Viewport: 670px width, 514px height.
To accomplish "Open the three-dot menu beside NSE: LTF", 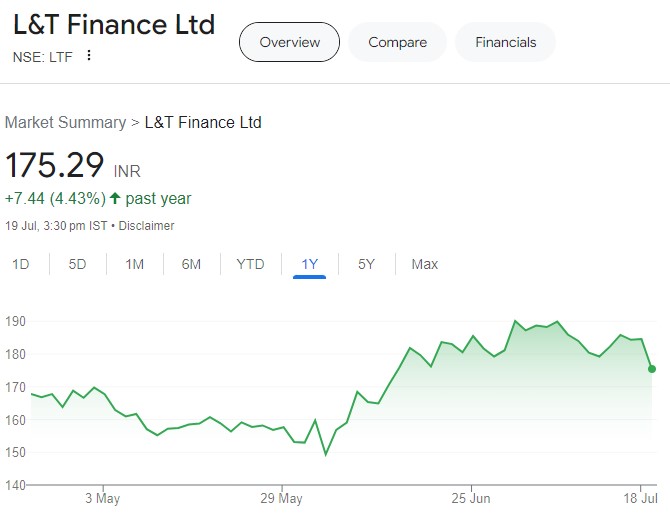I will click(x=89, y=55).
